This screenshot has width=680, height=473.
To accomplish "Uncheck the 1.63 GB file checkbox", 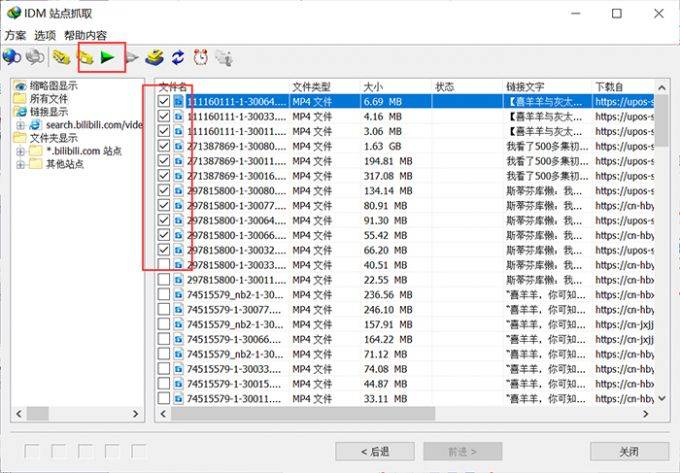I will [x=163, y=146].
